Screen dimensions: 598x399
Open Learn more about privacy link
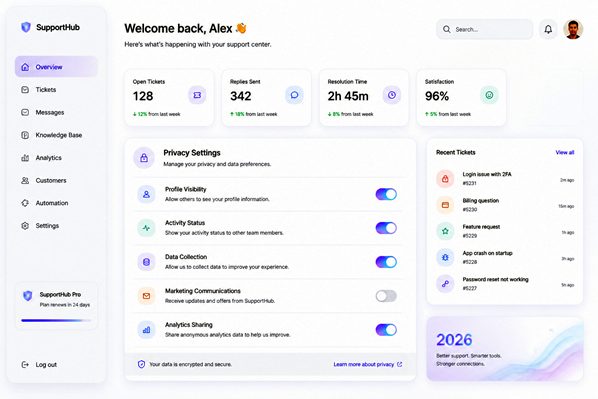click(368, 364)
